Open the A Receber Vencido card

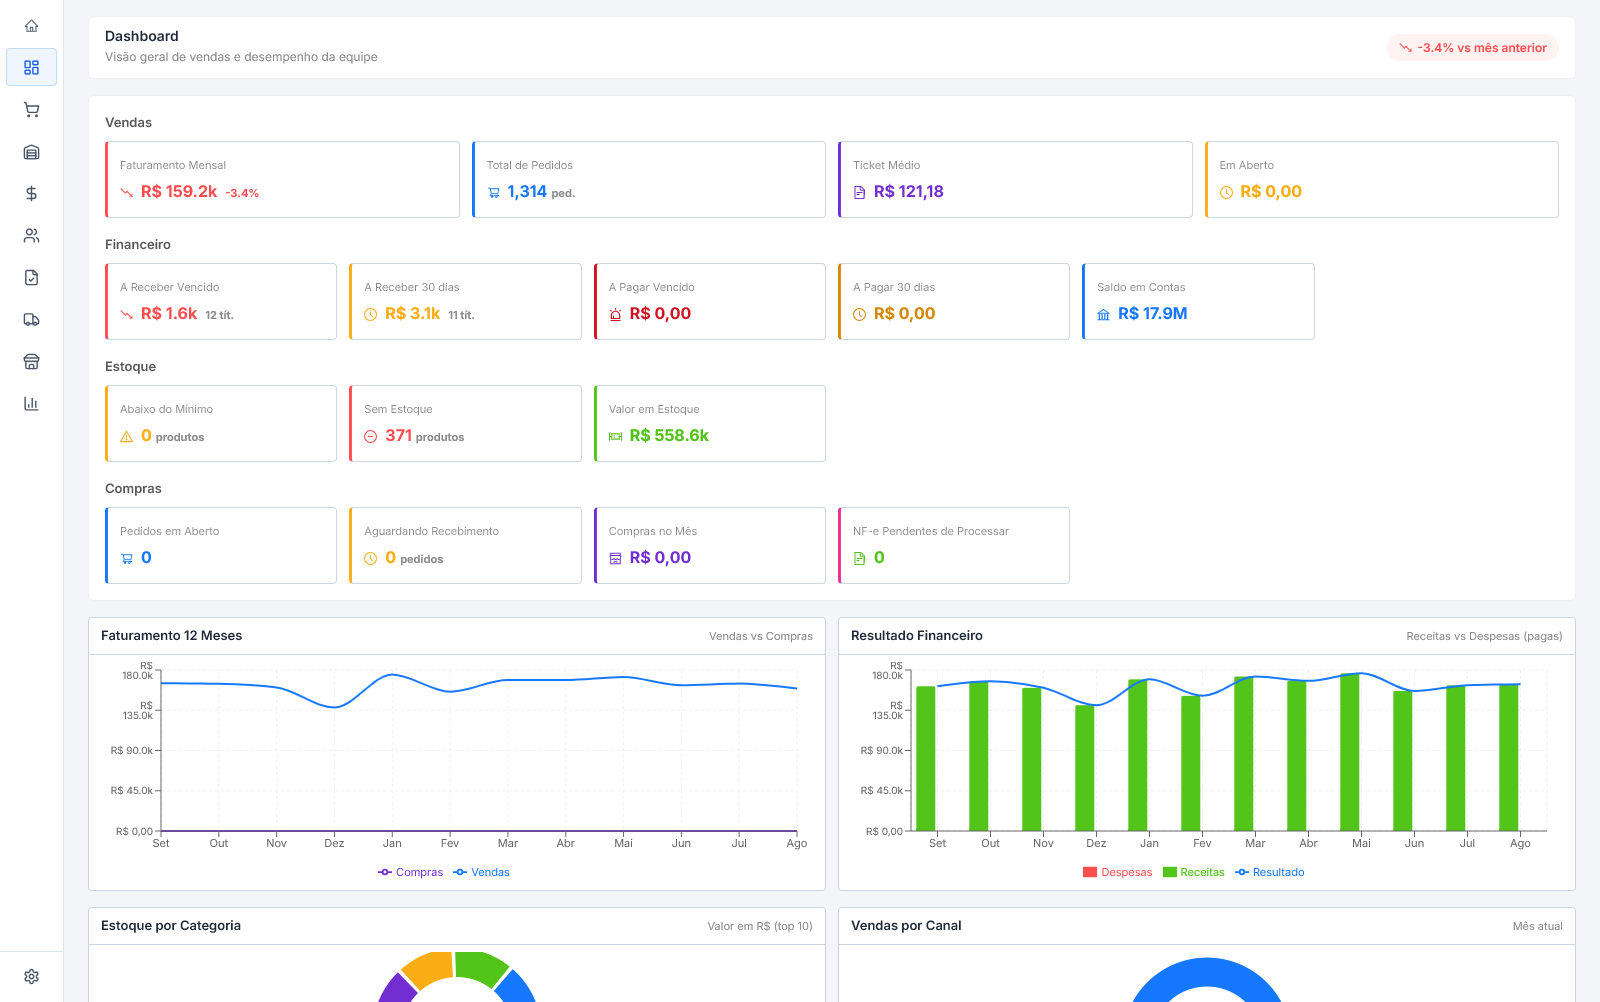click(x=221, y=301)
